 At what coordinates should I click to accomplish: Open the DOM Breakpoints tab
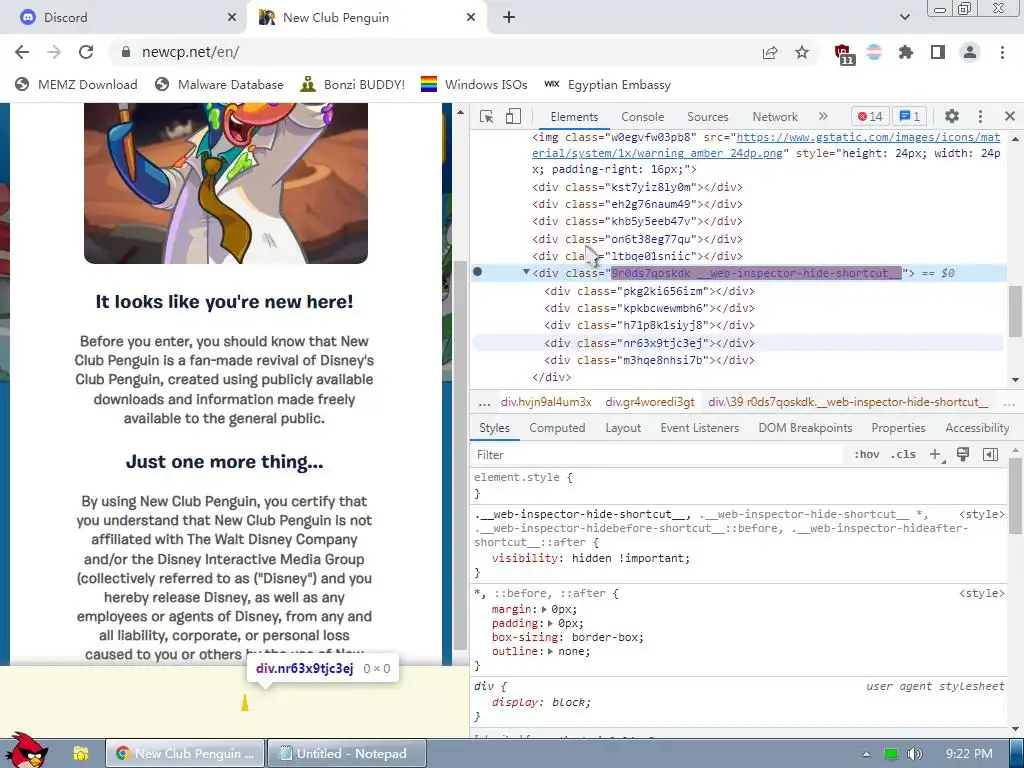pos(805,428)
